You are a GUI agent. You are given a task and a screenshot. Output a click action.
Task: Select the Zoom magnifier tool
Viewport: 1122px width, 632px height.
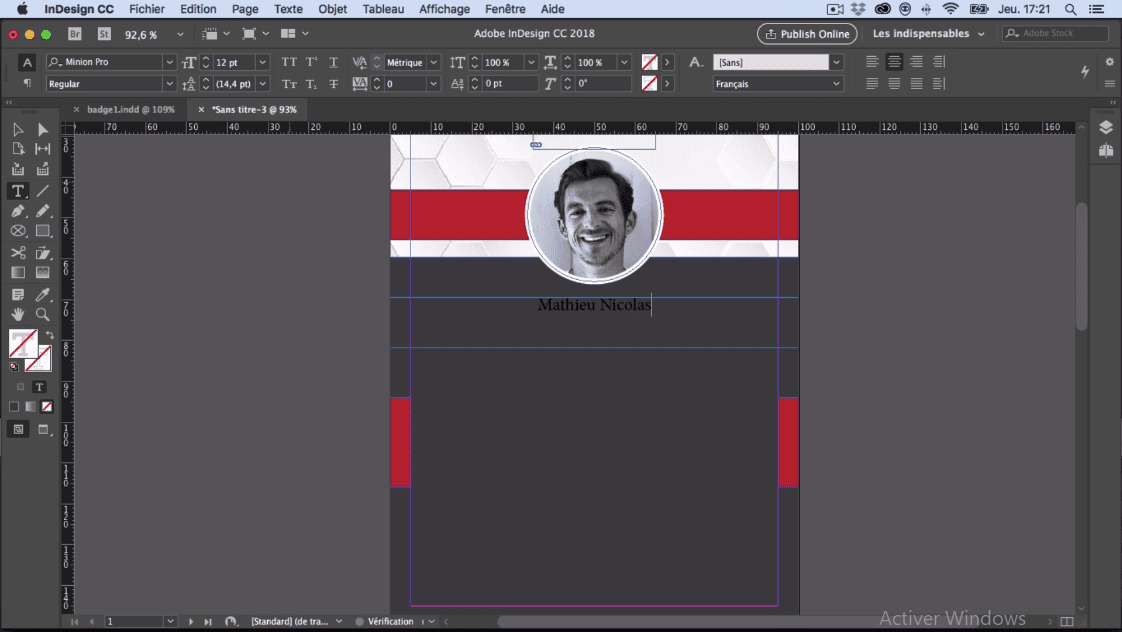[x=42, y=315]
